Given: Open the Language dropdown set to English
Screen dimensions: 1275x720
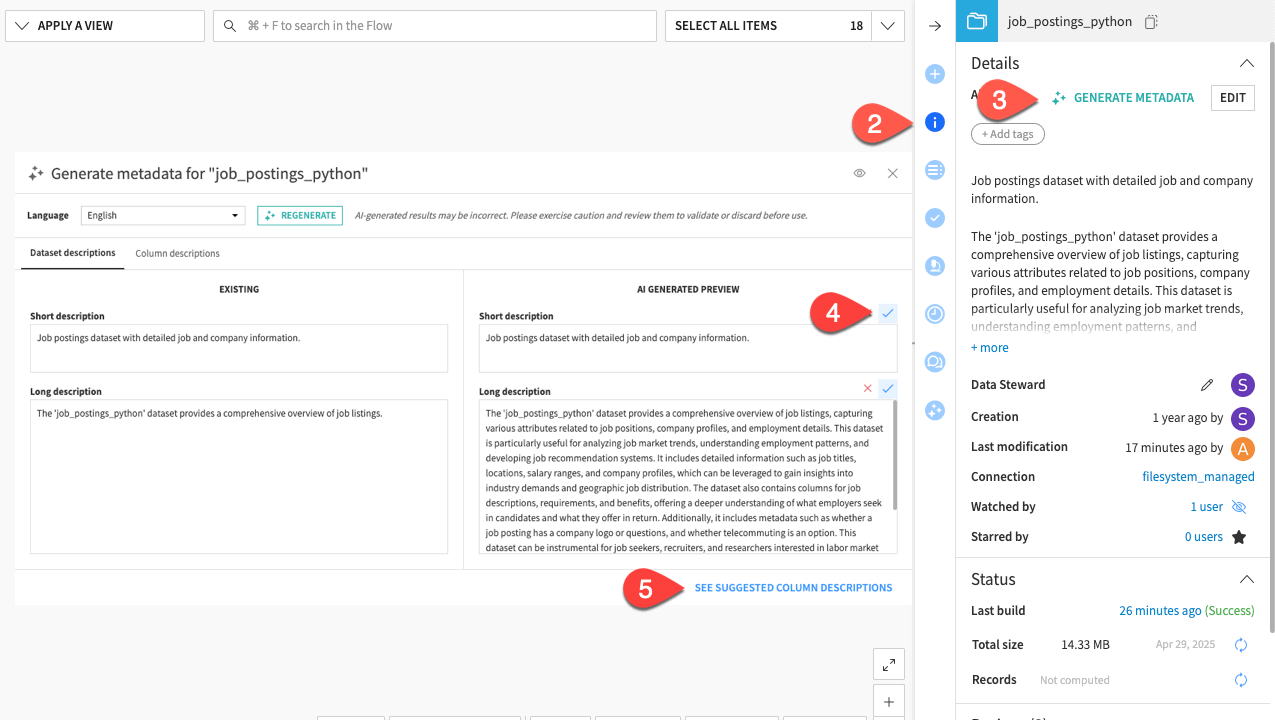Looking at the screenshot, I should tap(162, 215).
